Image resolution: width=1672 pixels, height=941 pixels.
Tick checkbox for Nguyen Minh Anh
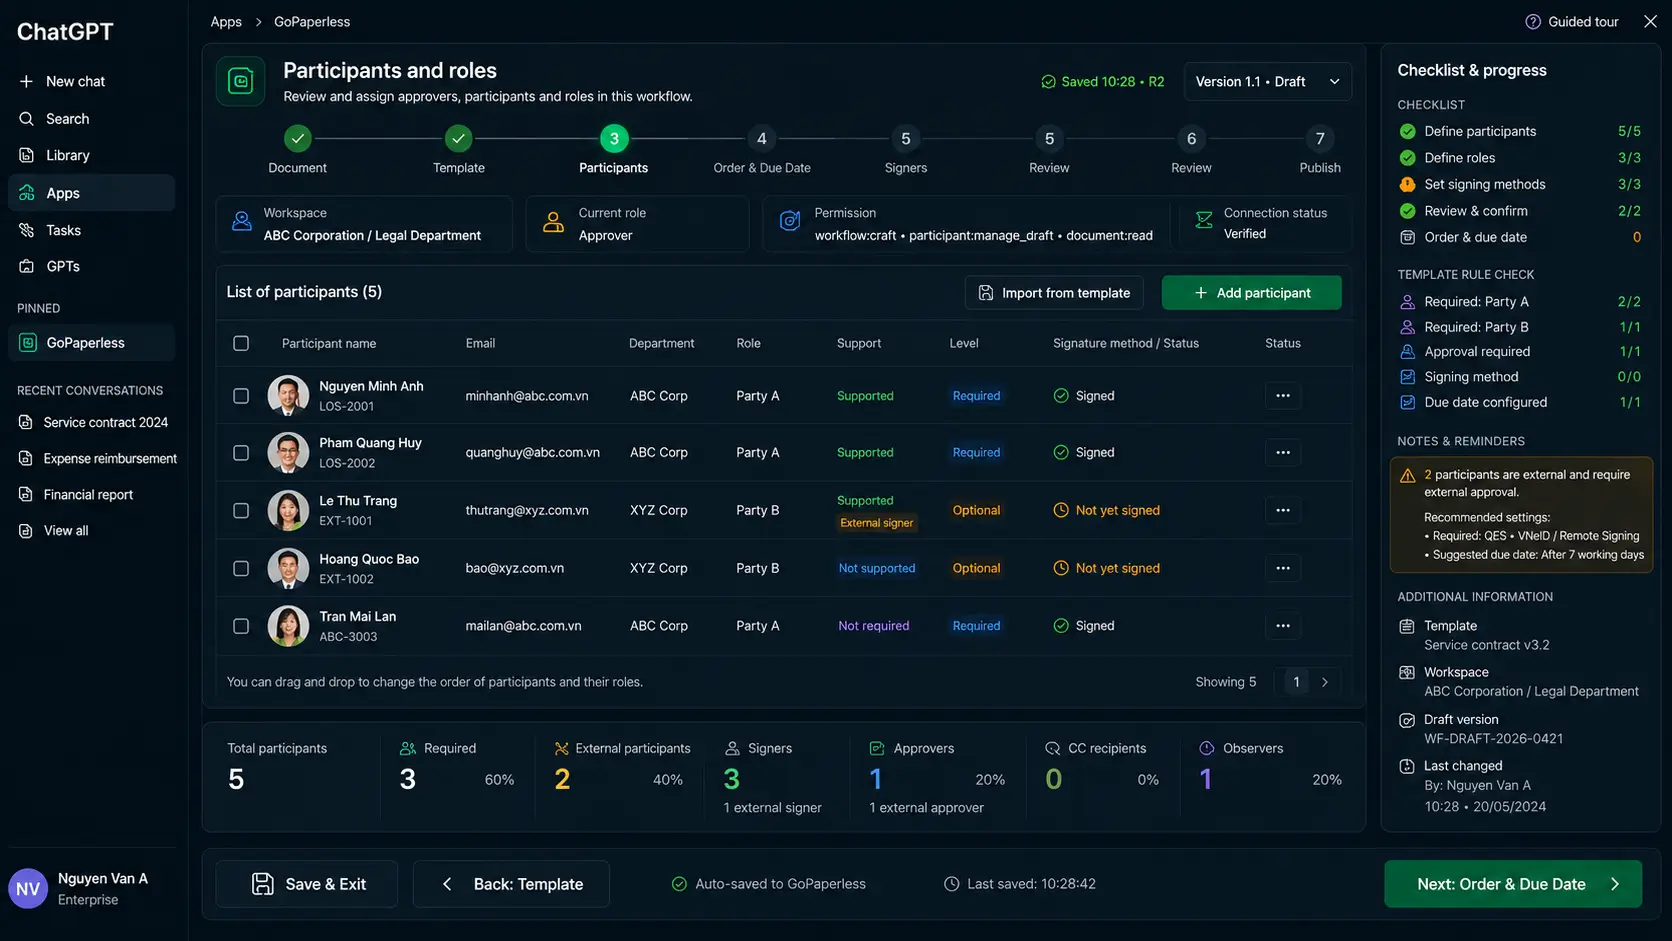coord(241,396)
